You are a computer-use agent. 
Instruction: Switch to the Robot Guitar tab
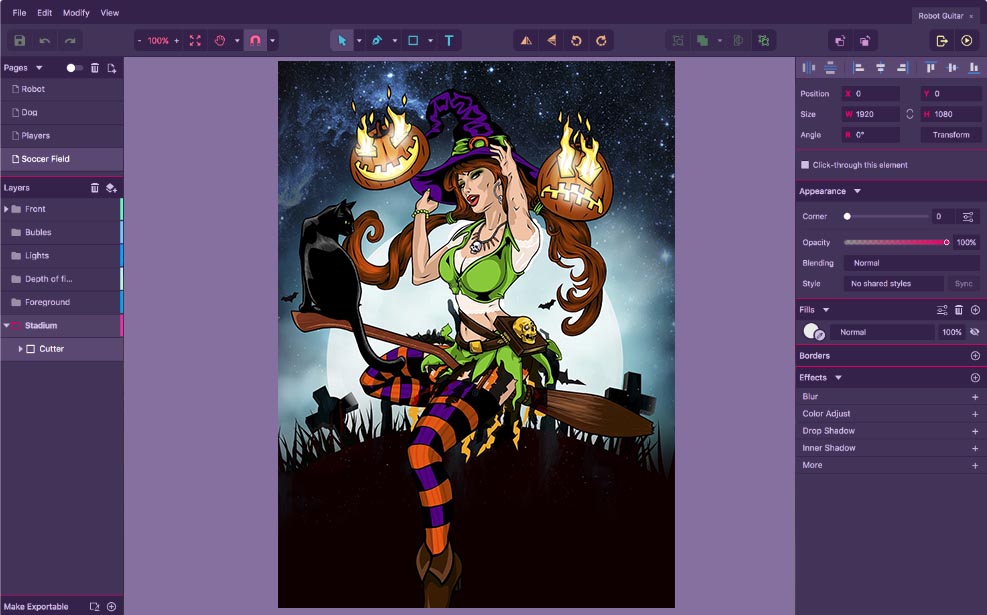[x=946, y=16]
